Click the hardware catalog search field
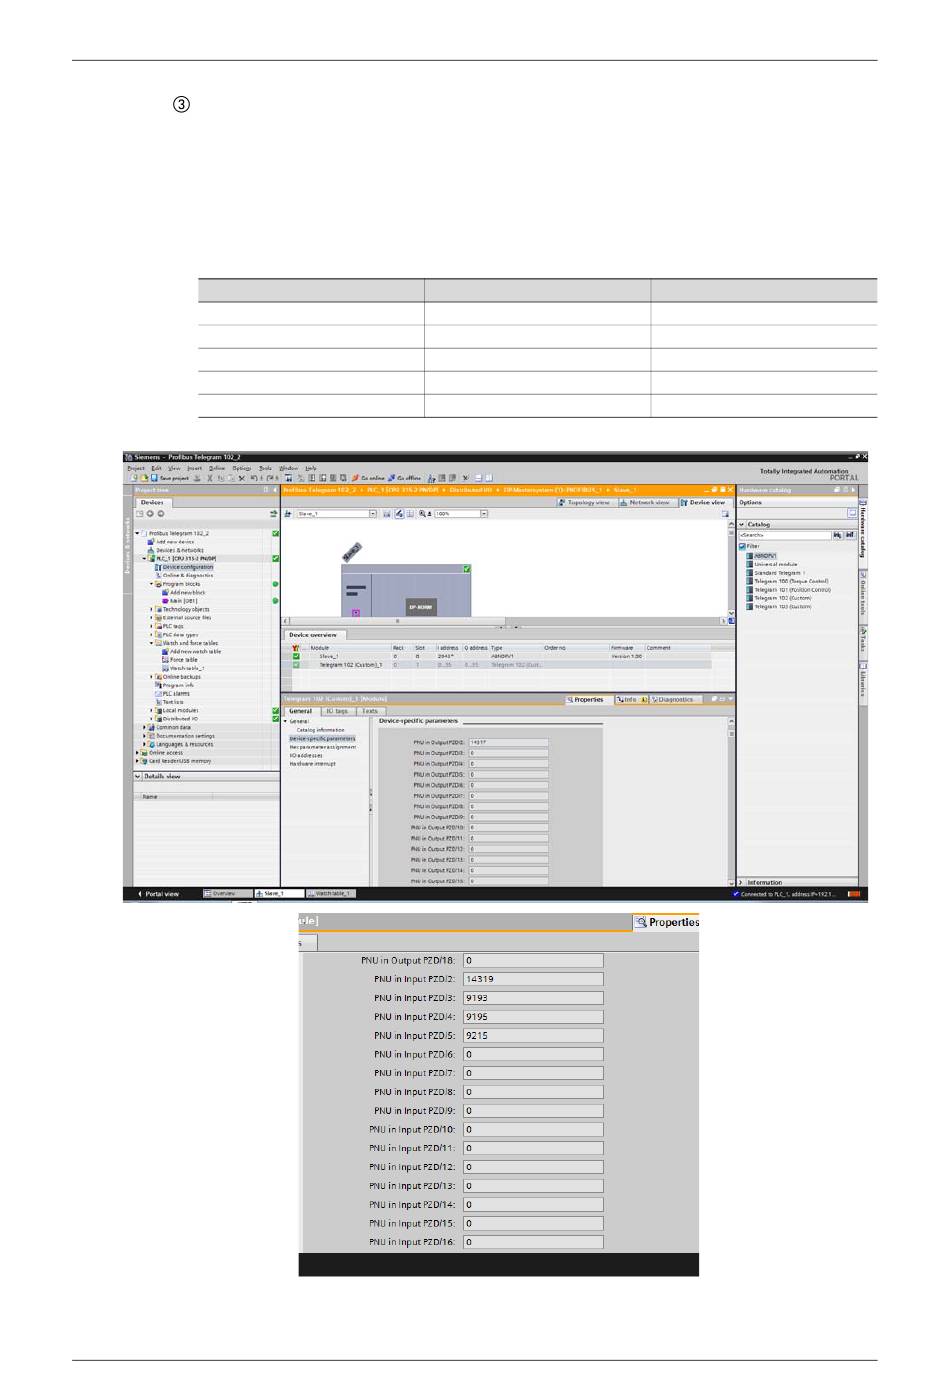The width and height of the screenshot is (950, 1388). point(785,535)
